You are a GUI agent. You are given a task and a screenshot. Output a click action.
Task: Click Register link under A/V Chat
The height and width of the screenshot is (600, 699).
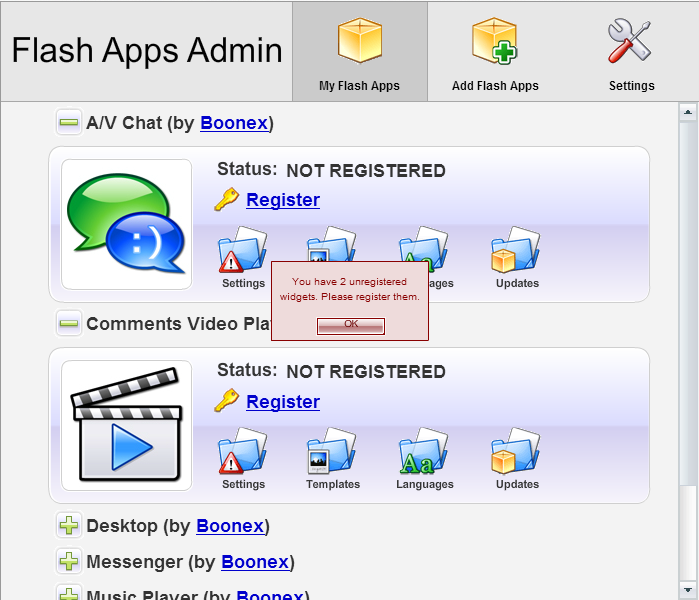(283, 200)
